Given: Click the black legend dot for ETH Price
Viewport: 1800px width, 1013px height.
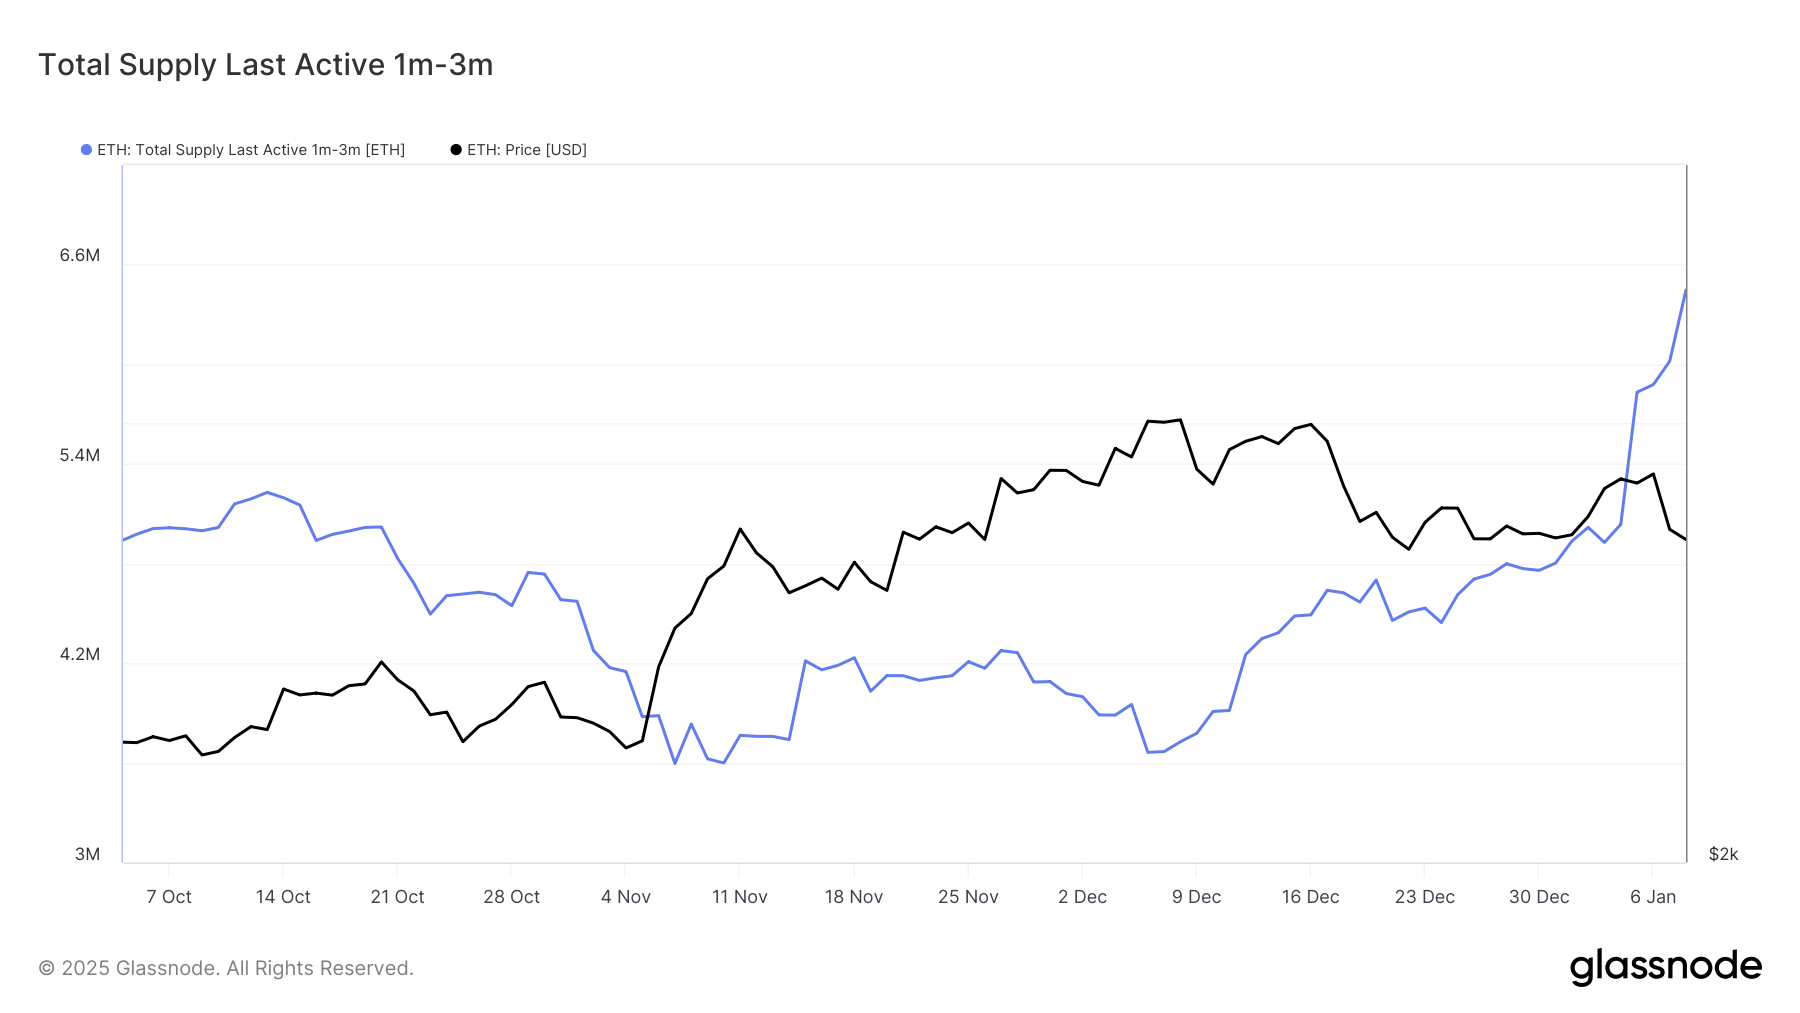Looking at the screenshot, I should [456, 150].
